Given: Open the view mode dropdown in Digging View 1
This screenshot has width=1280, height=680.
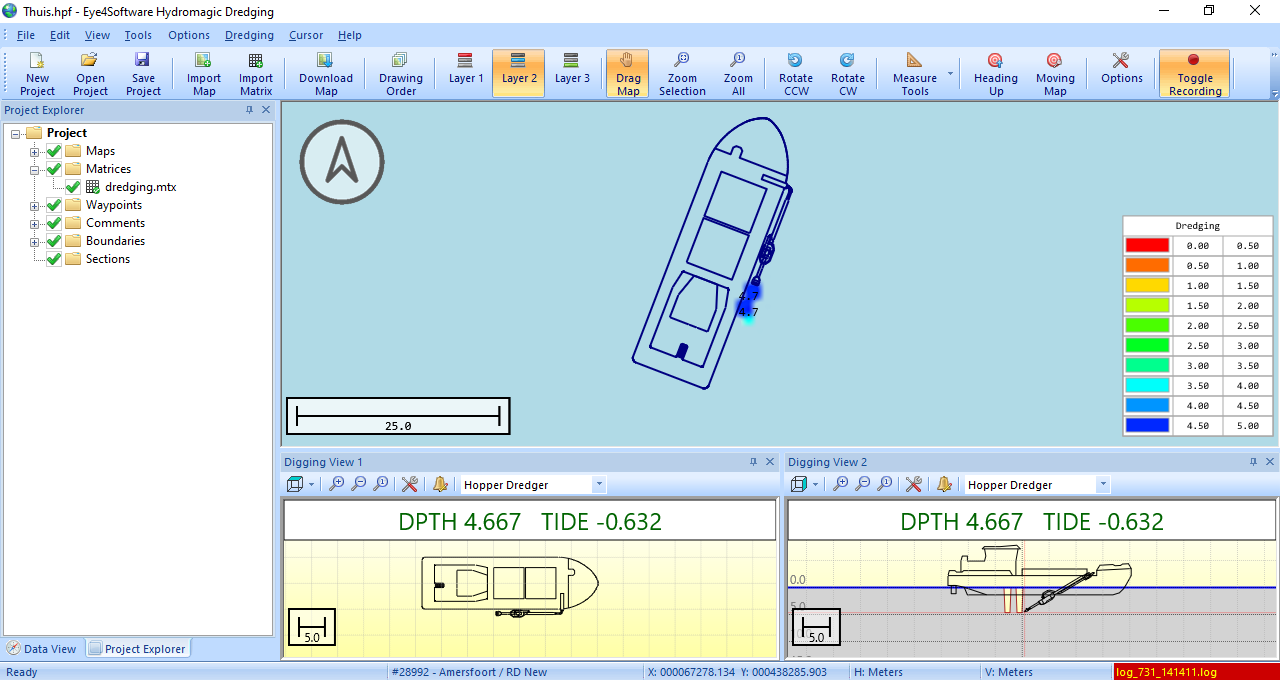Looking at the screenshot, I should pyautogui.click(x=312, y=485).
